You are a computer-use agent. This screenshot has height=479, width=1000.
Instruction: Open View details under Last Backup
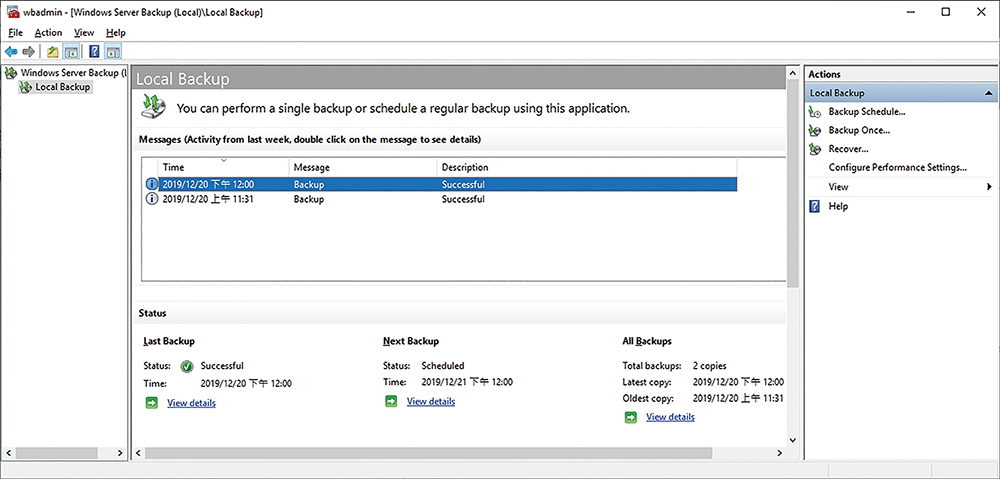[191, 403]
